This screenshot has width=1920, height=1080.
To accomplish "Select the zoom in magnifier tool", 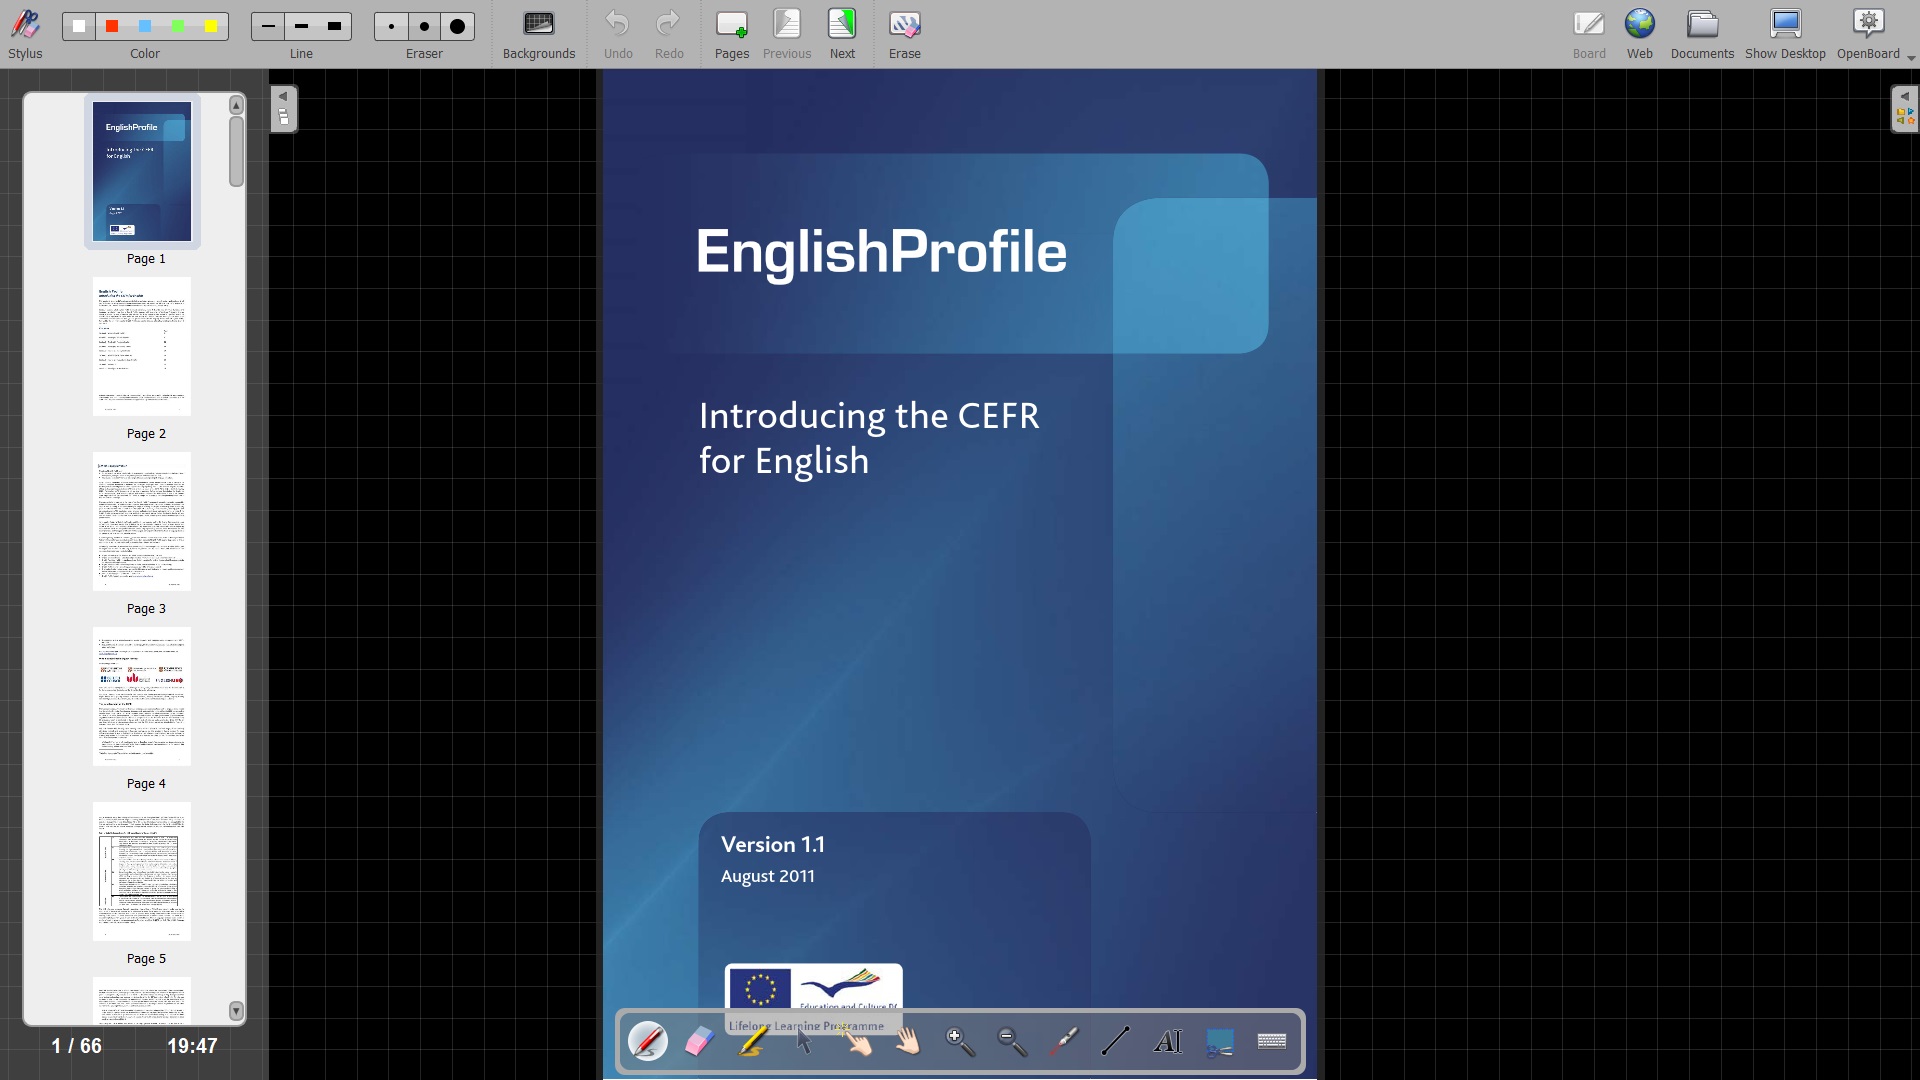I will (x=961, y=1042).
